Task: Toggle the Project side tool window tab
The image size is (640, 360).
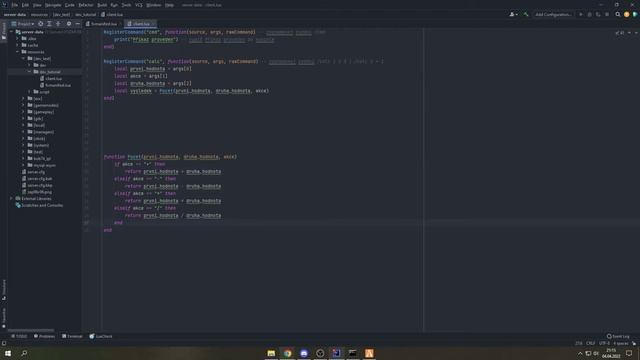Action: click(4, 31)
